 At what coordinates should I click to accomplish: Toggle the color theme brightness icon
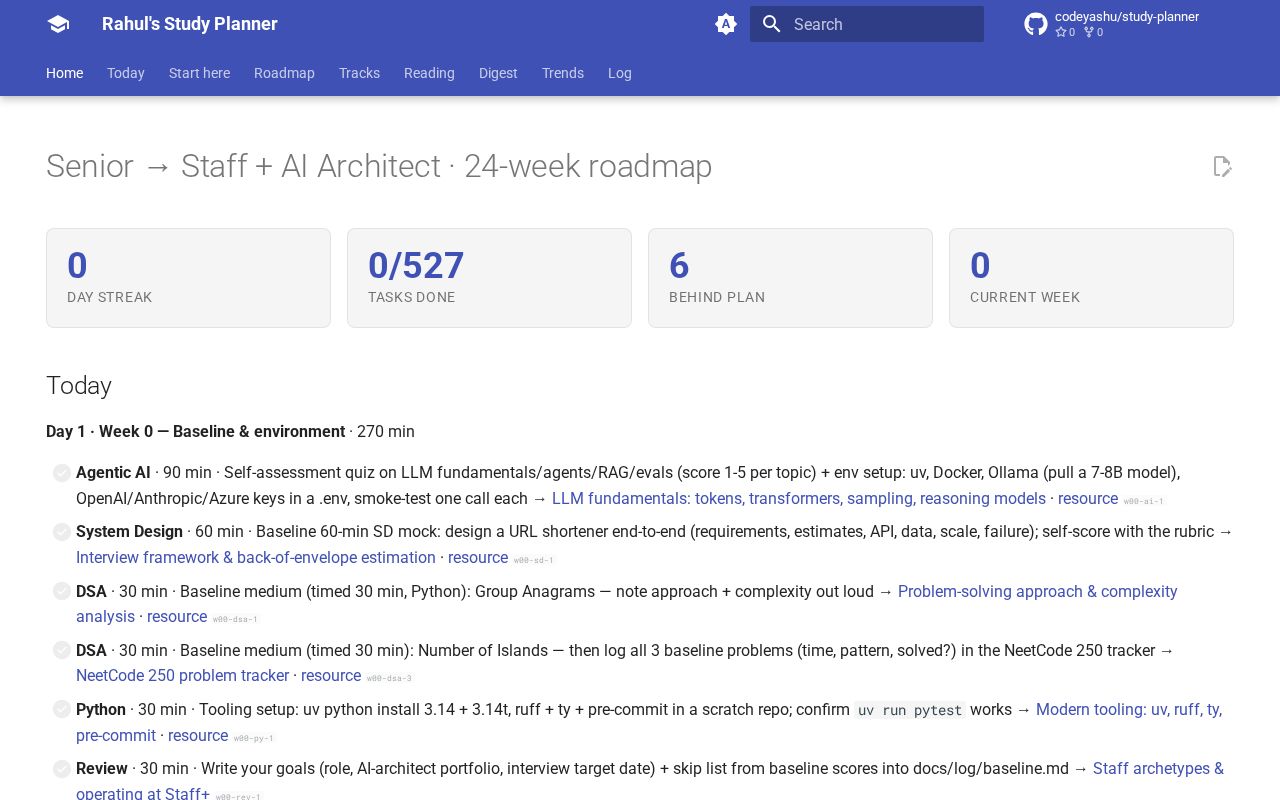[726, 24]
